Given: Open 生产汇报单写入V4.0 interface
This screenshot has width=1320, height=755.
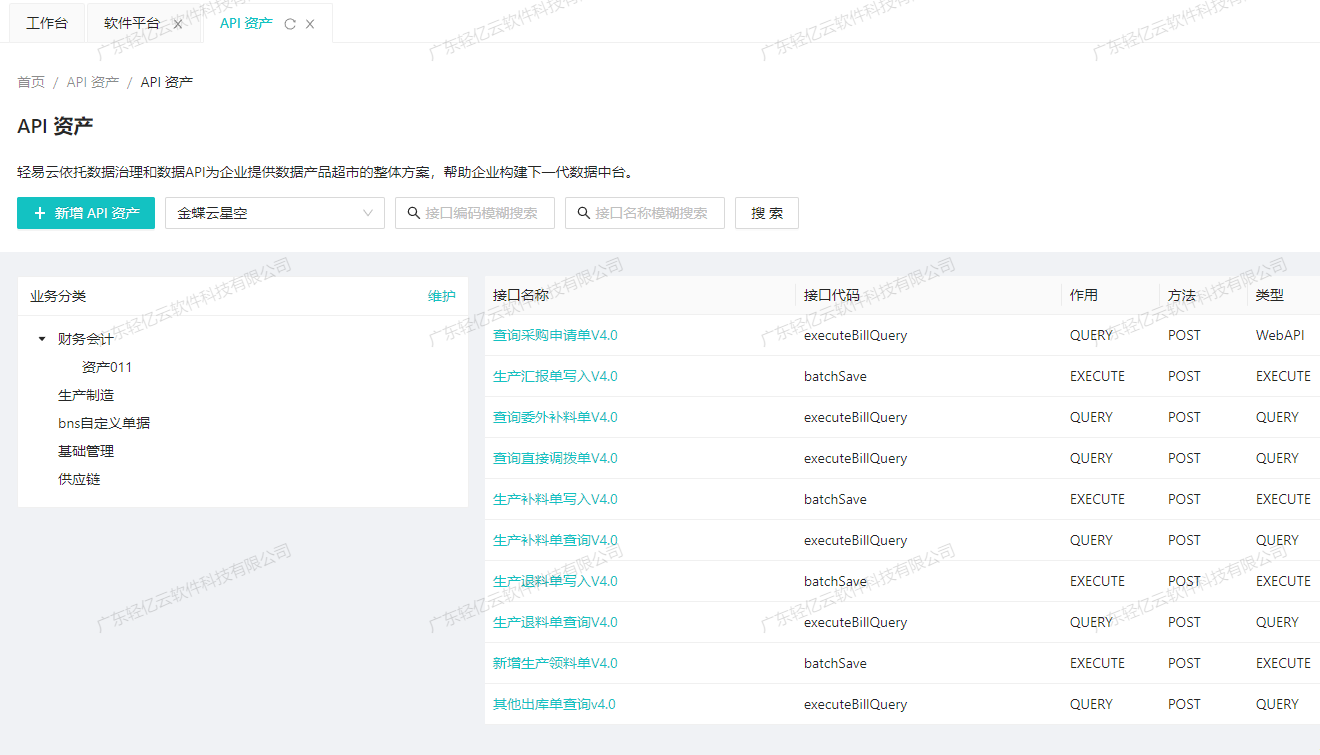Looking at the screenshot, I should coord(555,376).
